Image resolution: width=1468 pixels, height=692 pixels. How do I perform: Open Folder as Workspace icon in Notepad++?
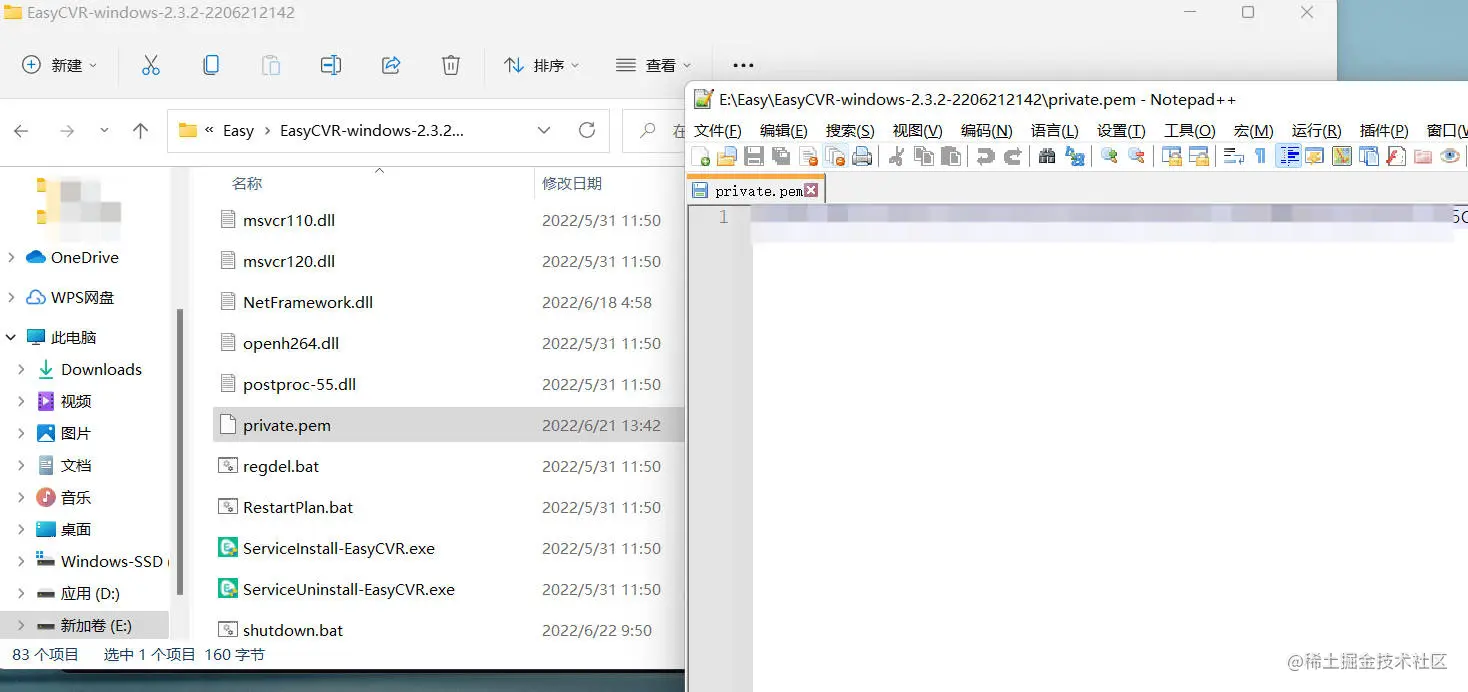[x=1423, y=156]
